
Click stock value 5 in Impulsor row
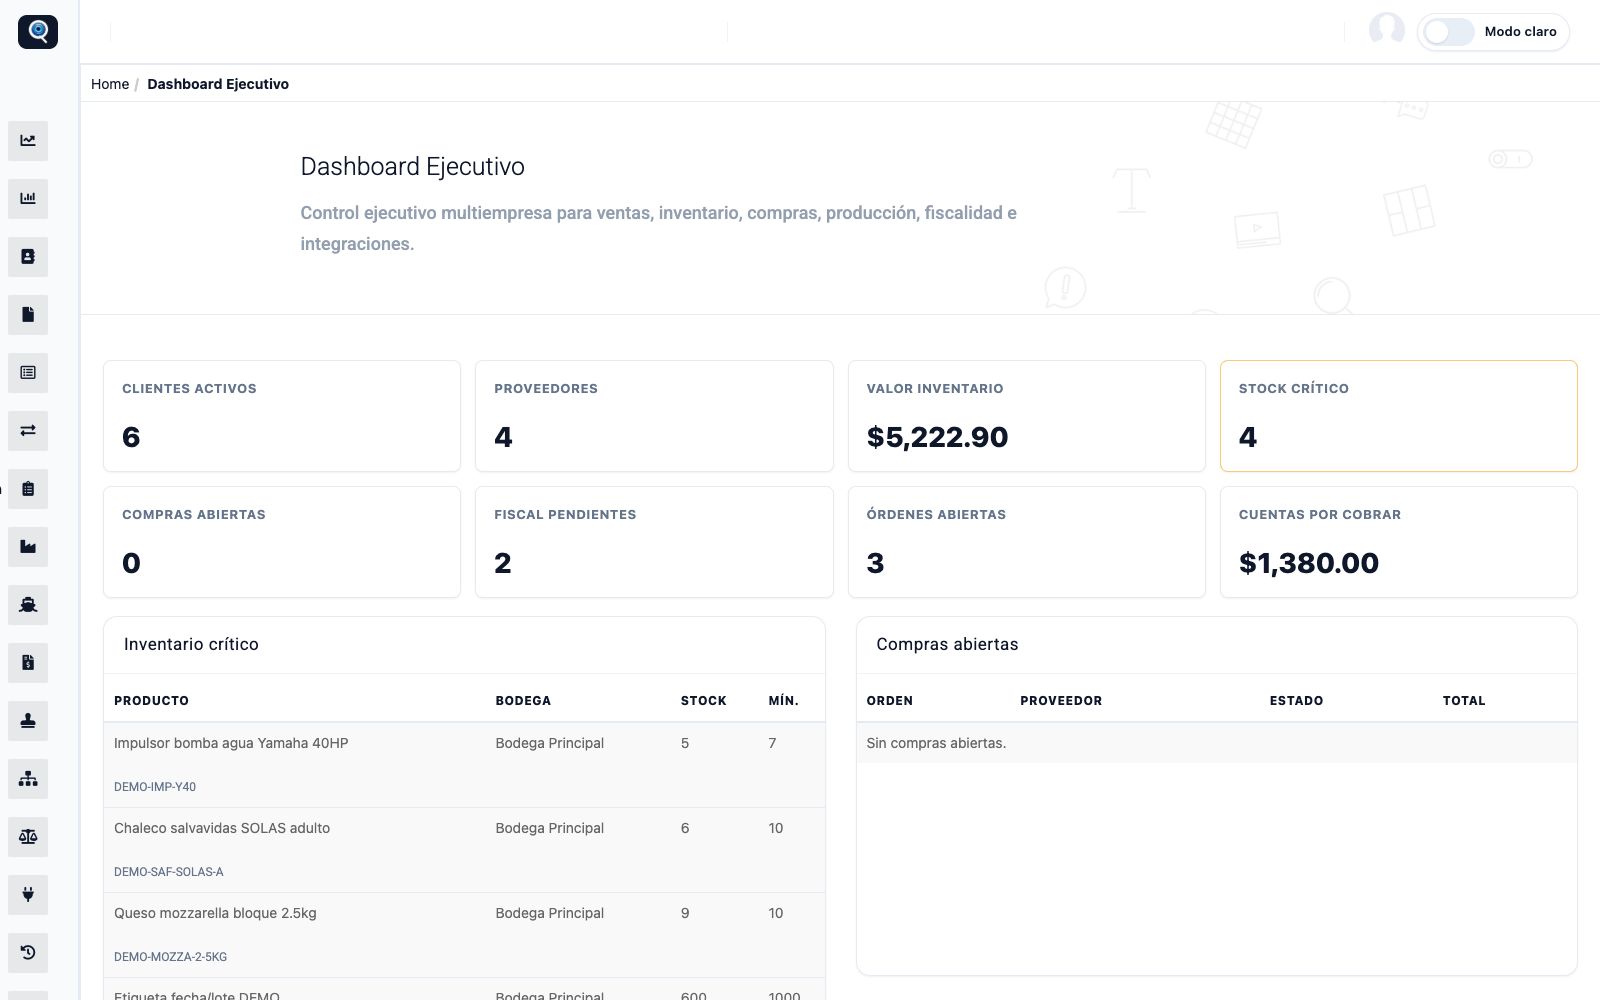(685, 743)
